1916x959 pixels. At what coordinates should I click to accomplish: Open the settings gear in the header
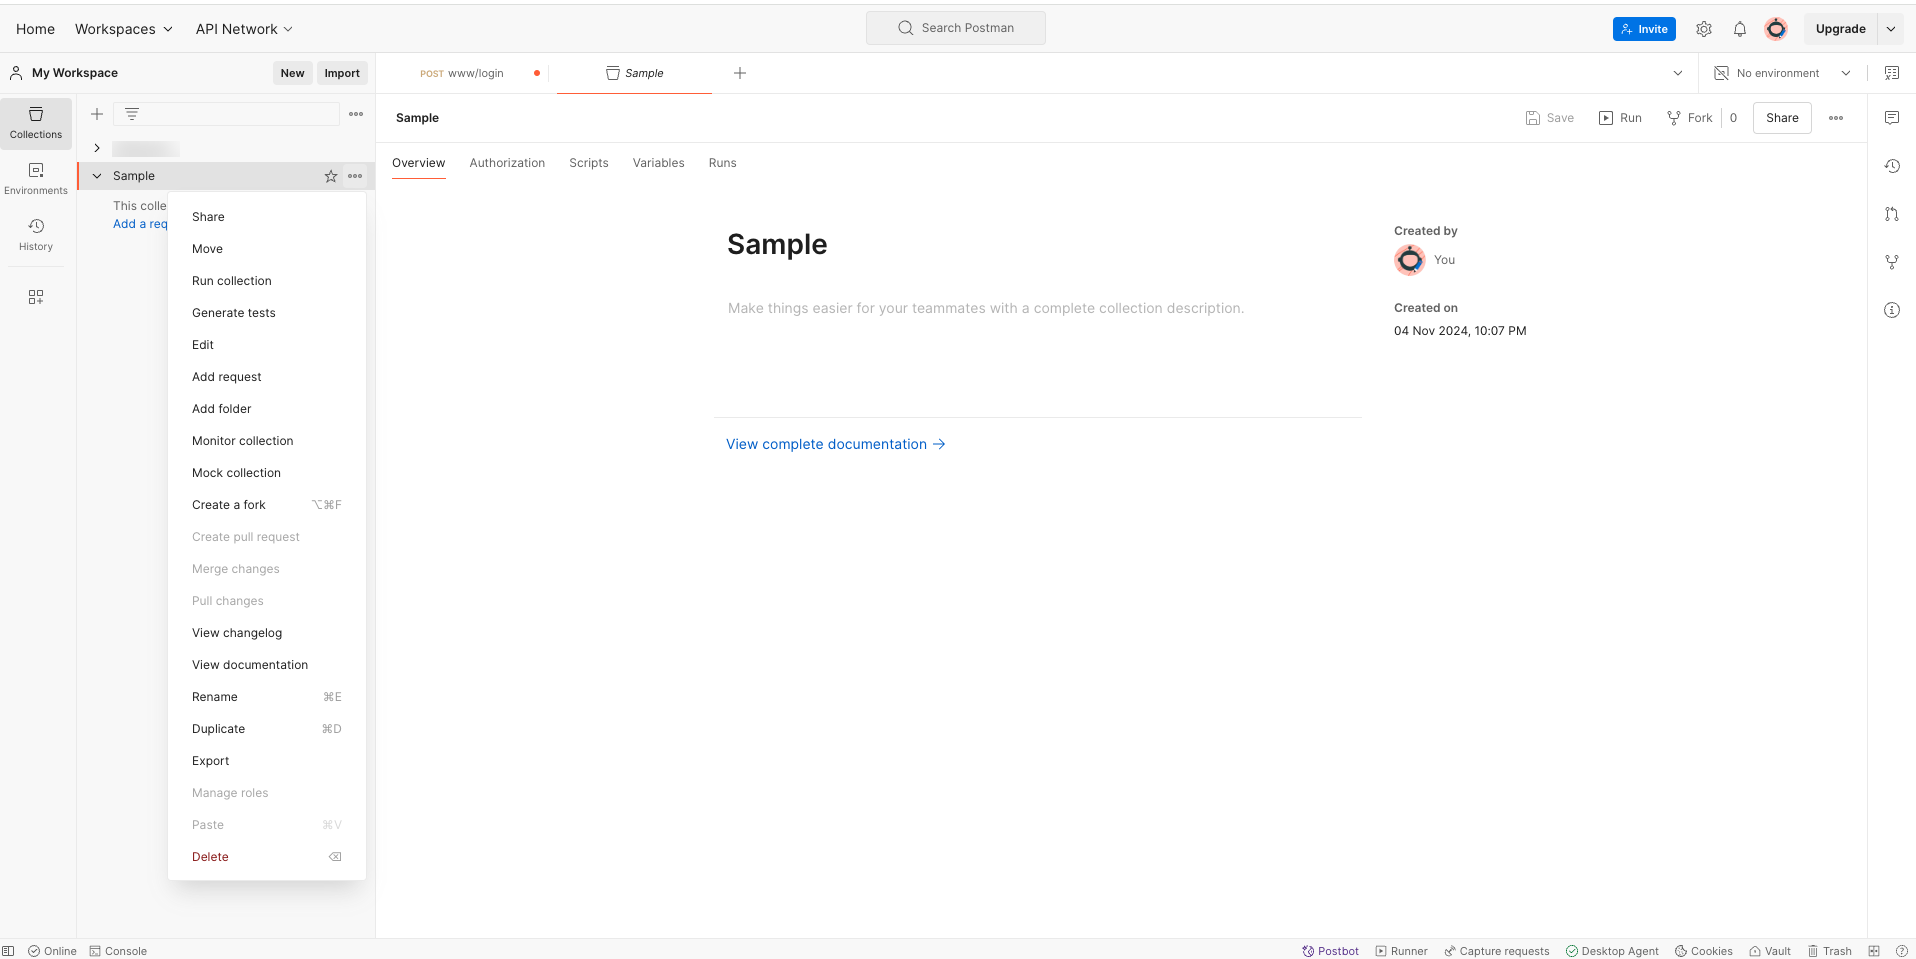click(x=1704, y=28)
